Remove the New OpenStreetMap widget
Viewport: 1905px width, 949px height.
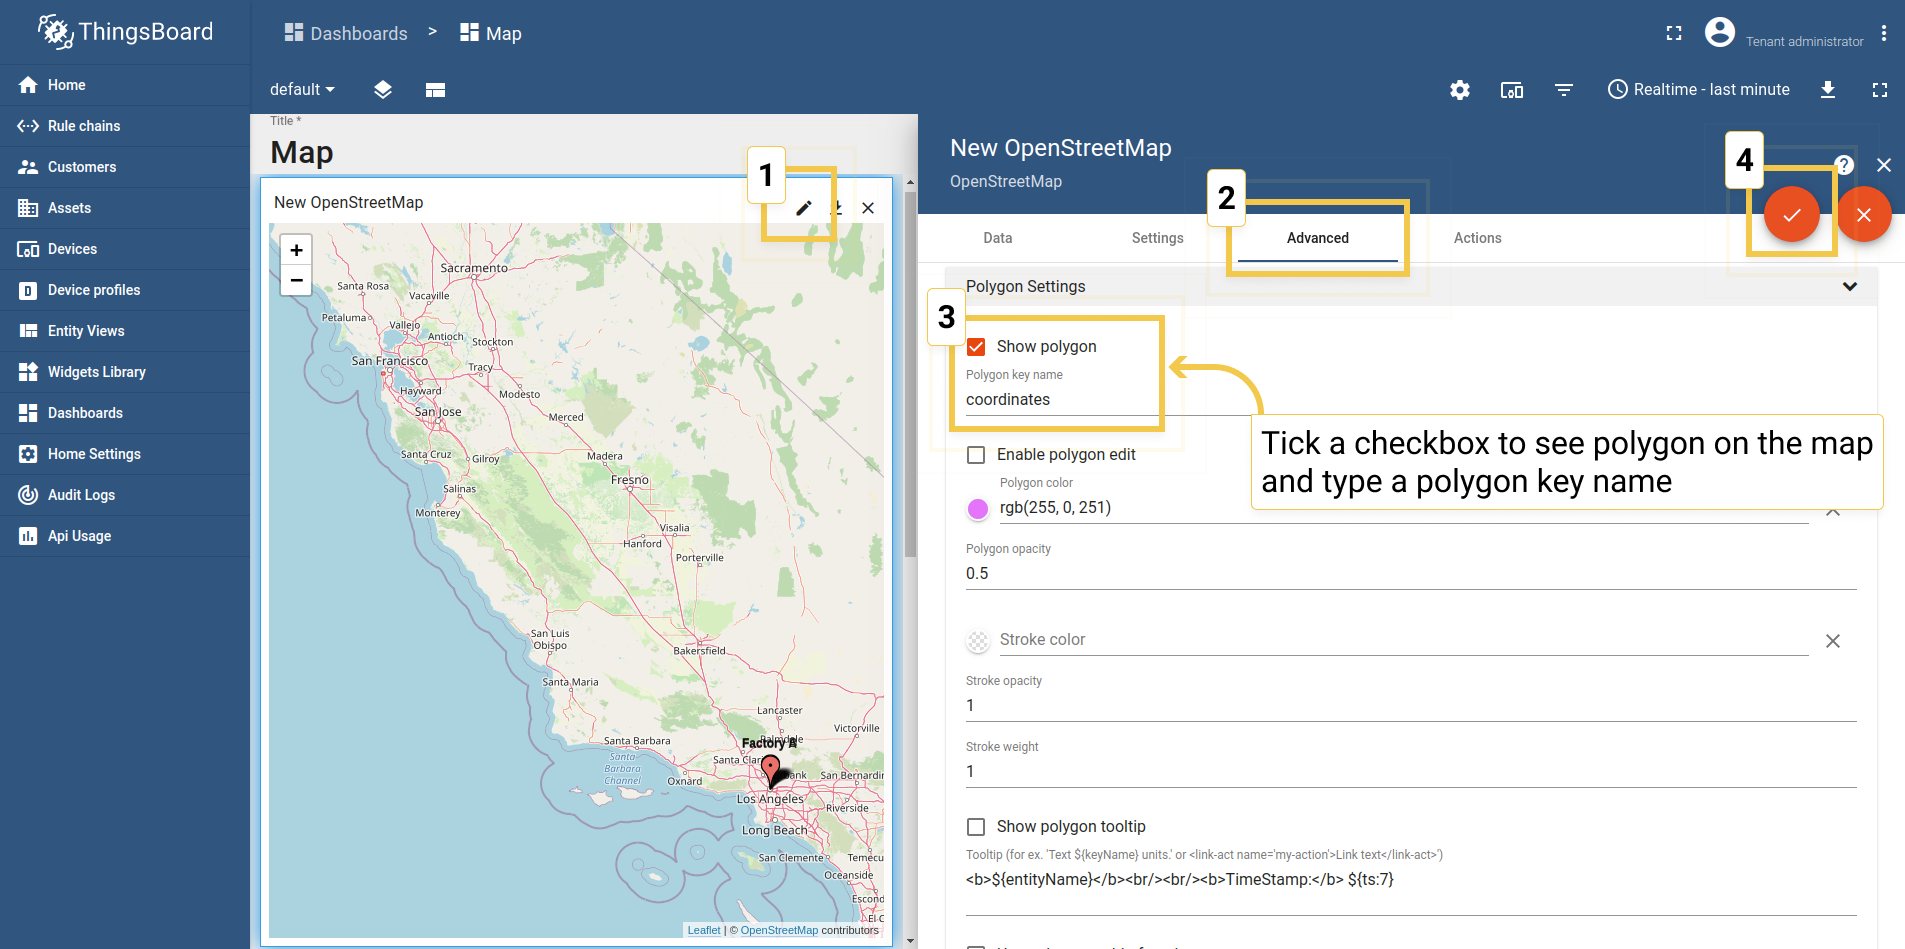(x=868, y=208)
